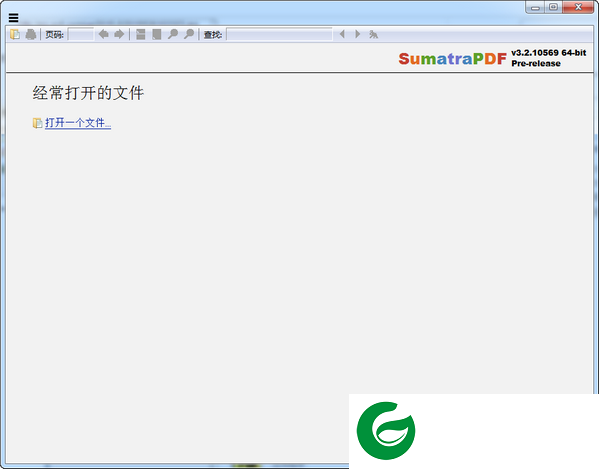Open the hamburger menu
The height and width of the screenshot is (469, 599).
[14, 18]
